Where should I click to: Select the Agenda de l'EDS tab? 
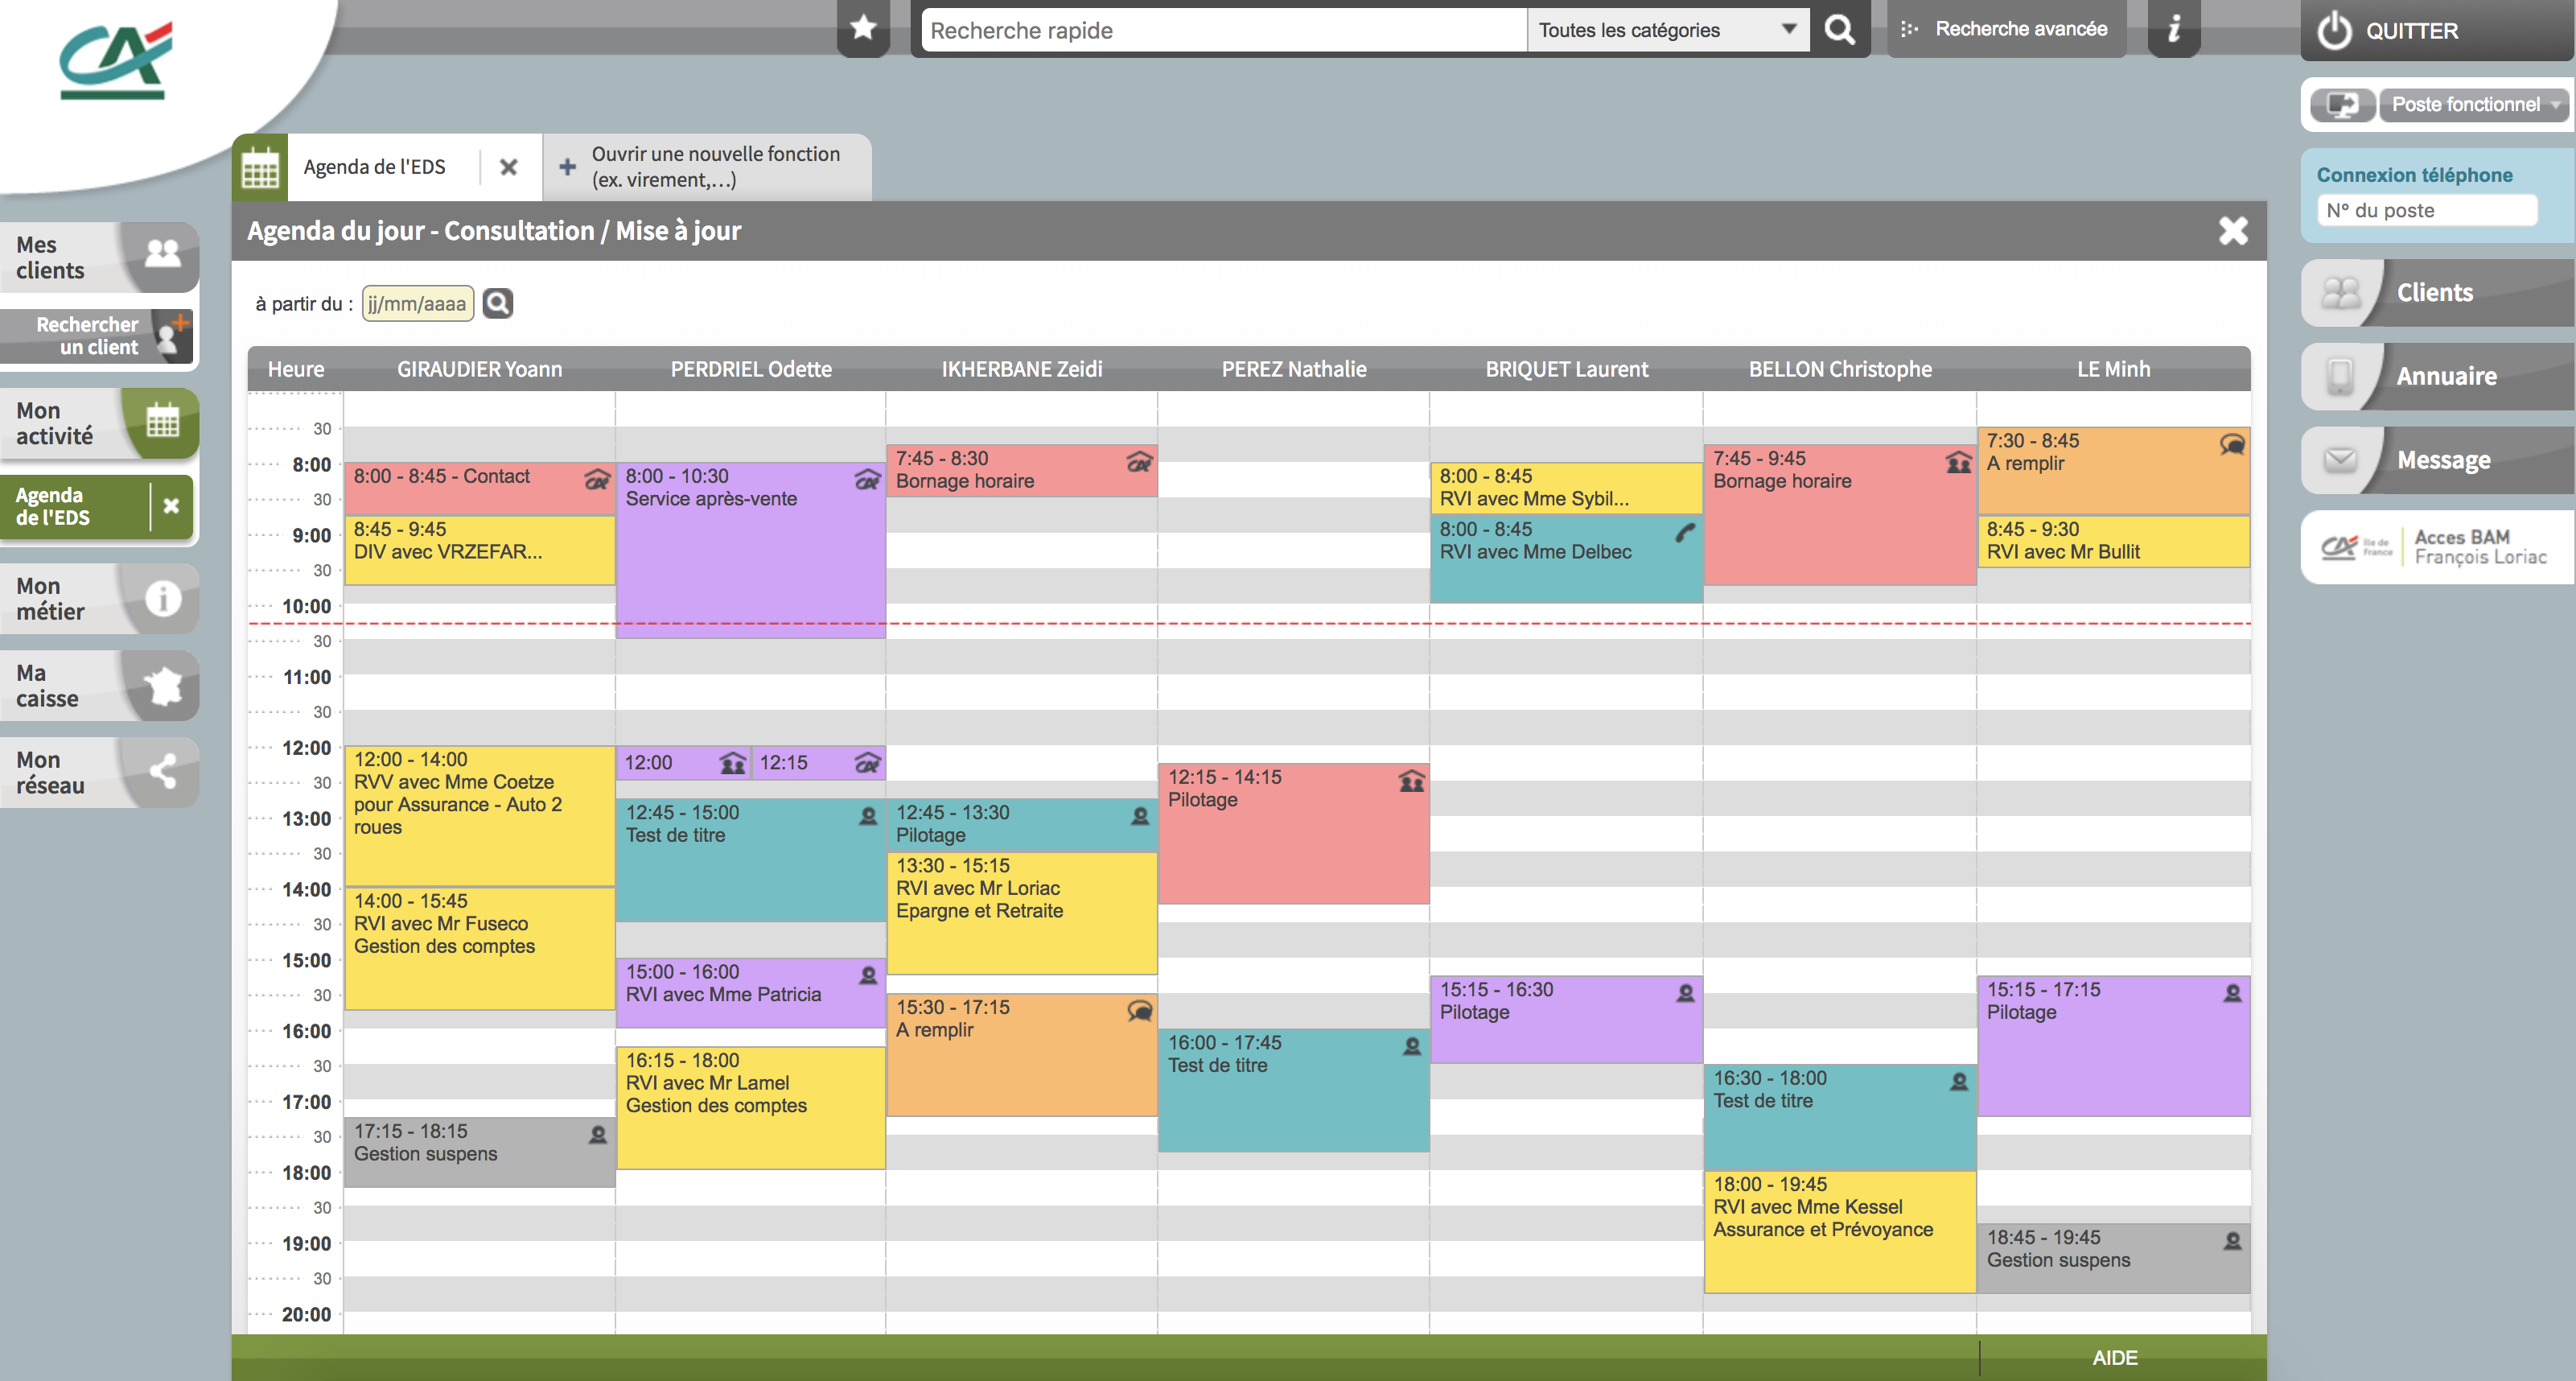click(x=374, y=167)
